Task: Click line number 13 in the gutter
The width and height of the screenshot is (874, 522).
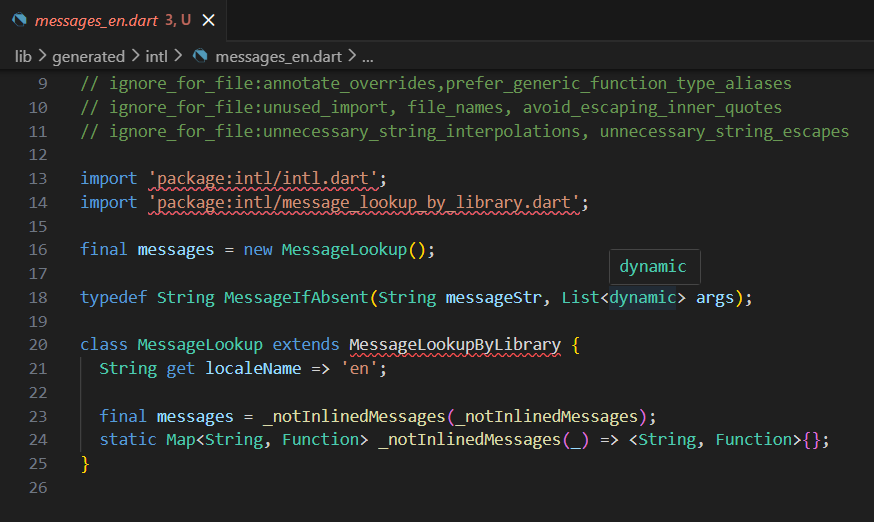Action: click(x=38, y=178)
